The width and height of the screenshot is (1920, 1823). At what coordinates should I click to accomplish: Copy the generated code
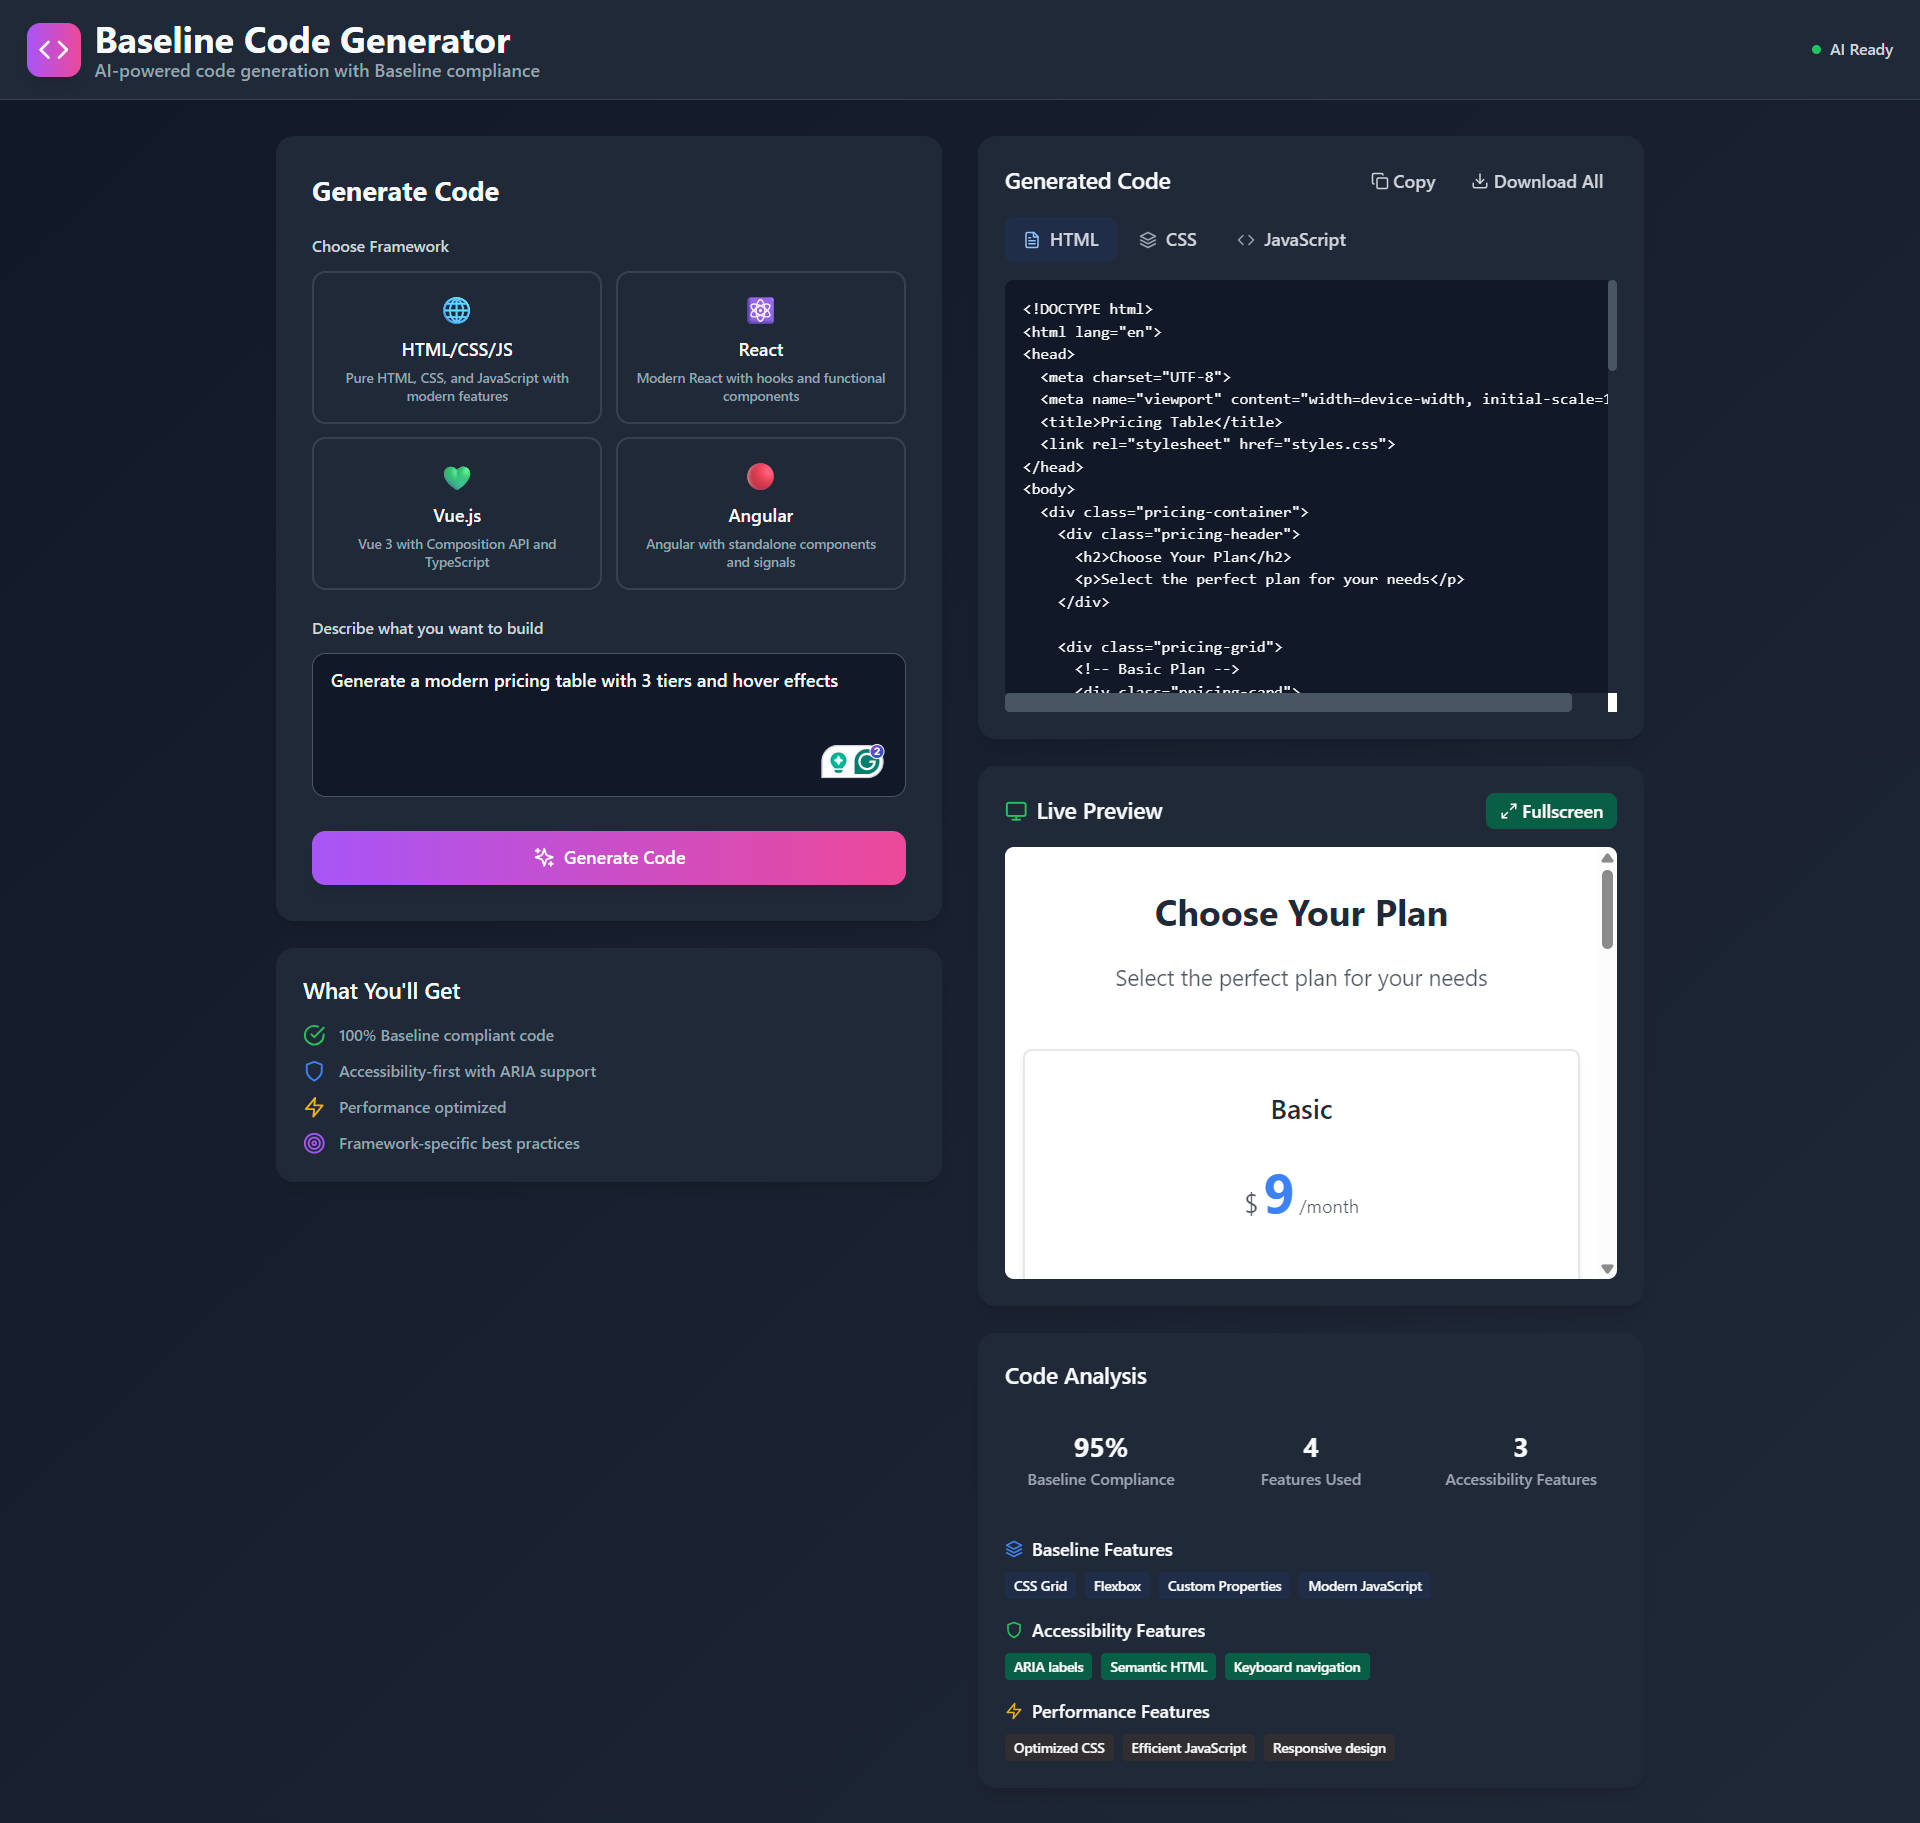coord(1402,182)
